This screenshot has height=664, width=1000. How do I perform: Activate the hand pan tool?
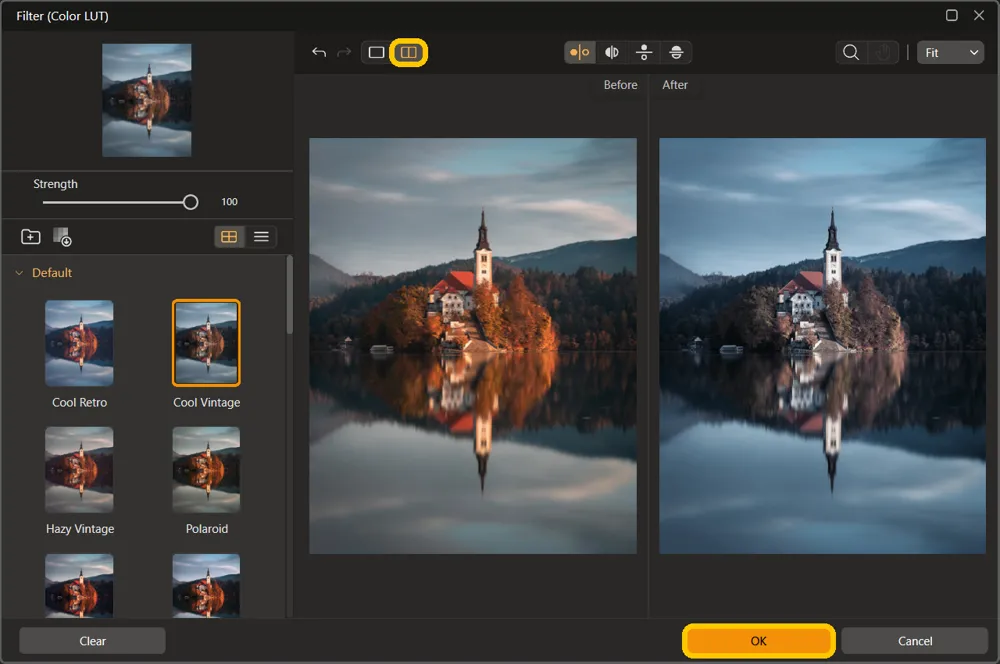tap(883, 52)
